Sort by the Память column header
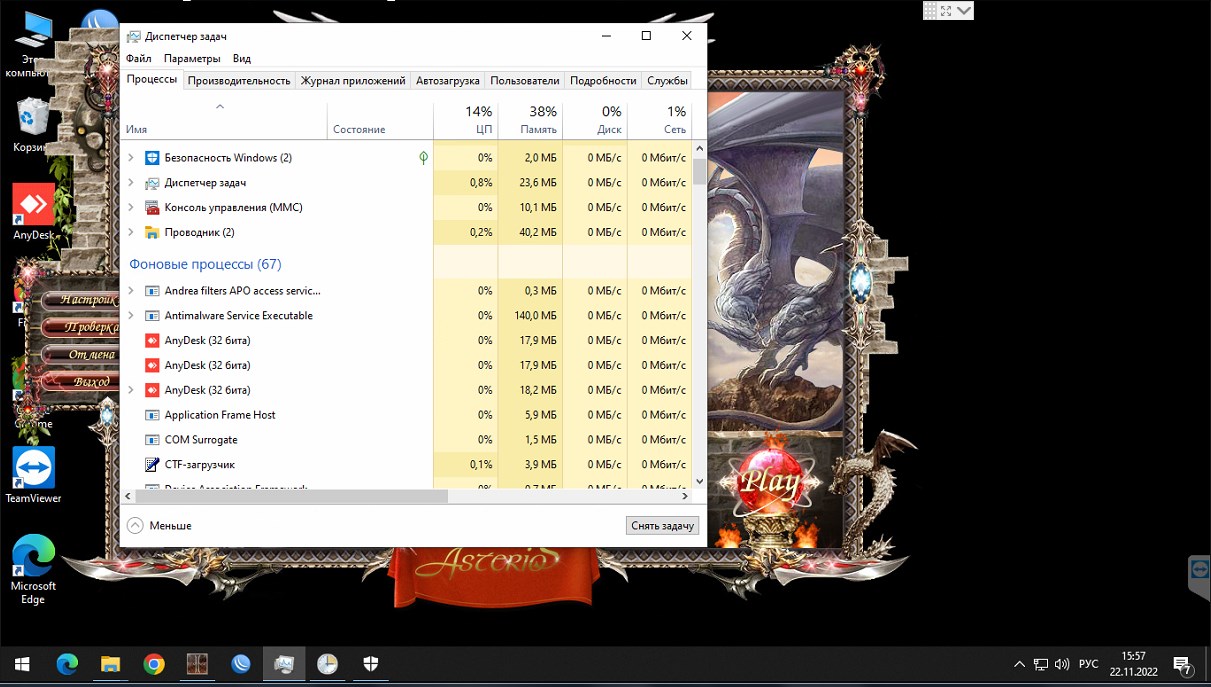 click(x=531, y=120)
